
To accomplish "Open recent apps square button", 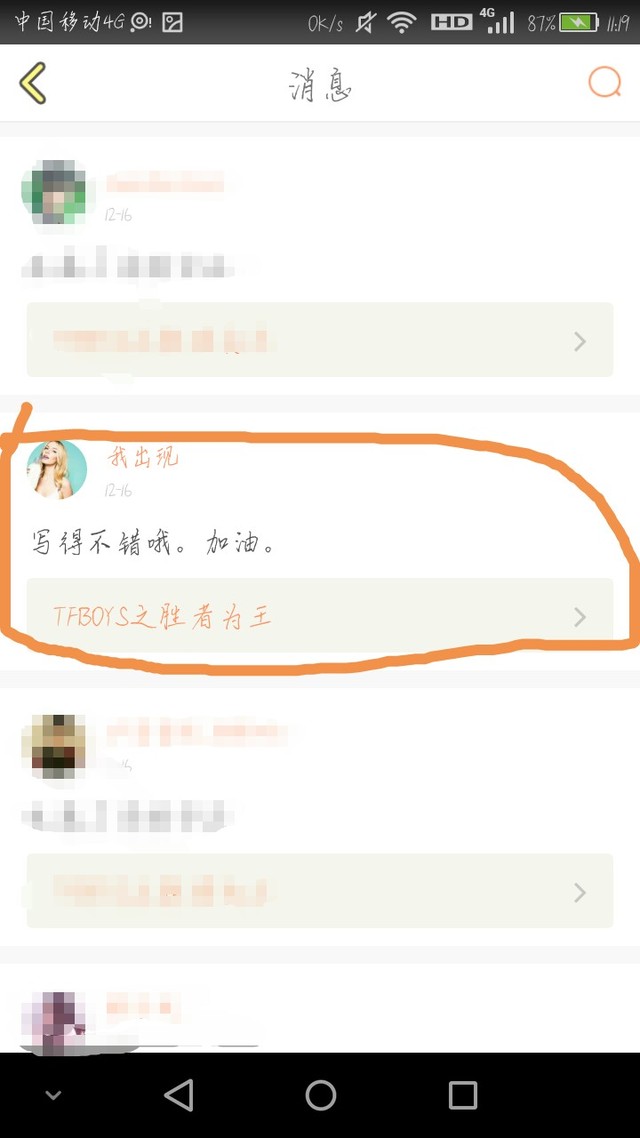I will [x=462, y=1094].
